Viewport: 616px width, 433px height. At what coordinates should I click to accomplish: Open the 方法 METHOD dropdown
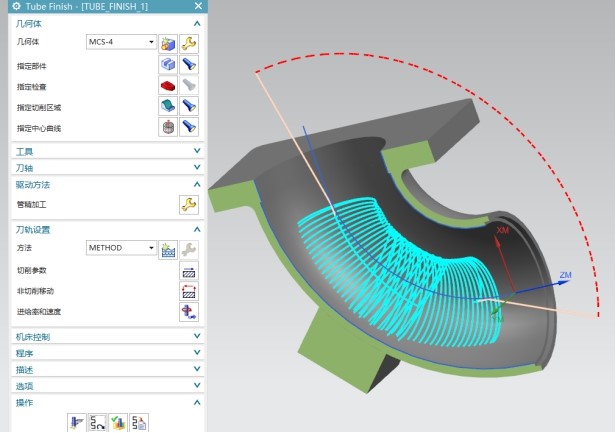point(151,247)
